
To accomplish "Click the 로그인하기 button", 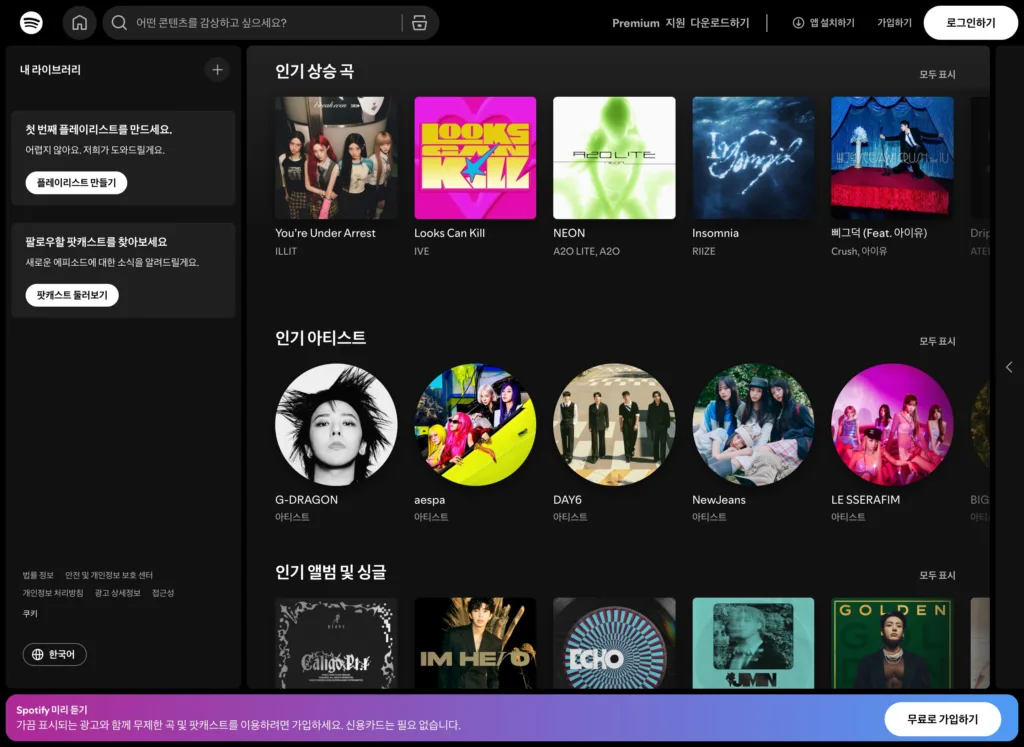I will tap(970, 23).
